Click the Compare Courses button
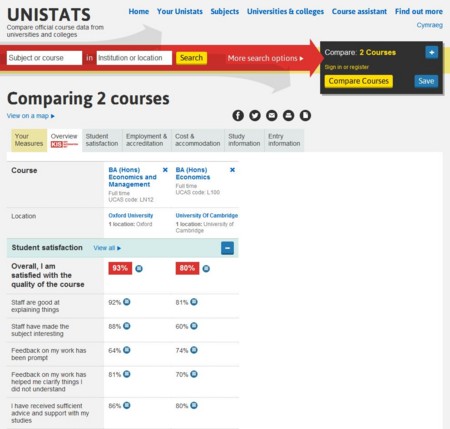The width and height of the screenshot is (450, 429). [x=359, y=81]
